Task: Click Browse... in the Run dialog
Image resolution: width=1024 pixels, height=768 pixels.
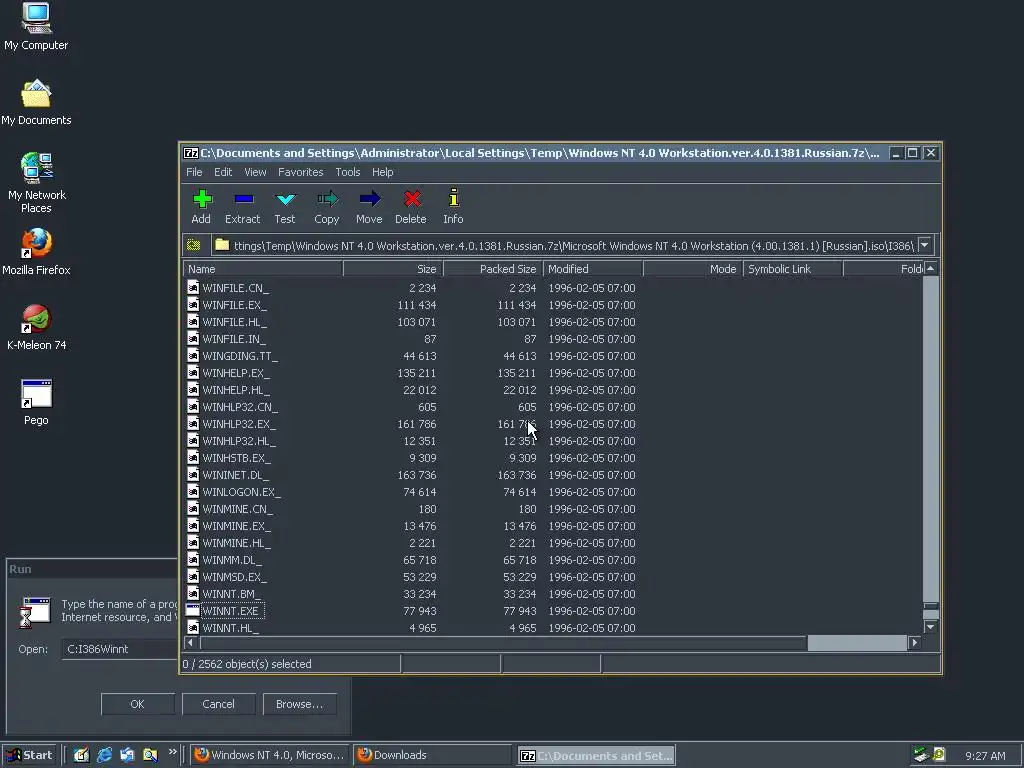Action: [299, 704]
